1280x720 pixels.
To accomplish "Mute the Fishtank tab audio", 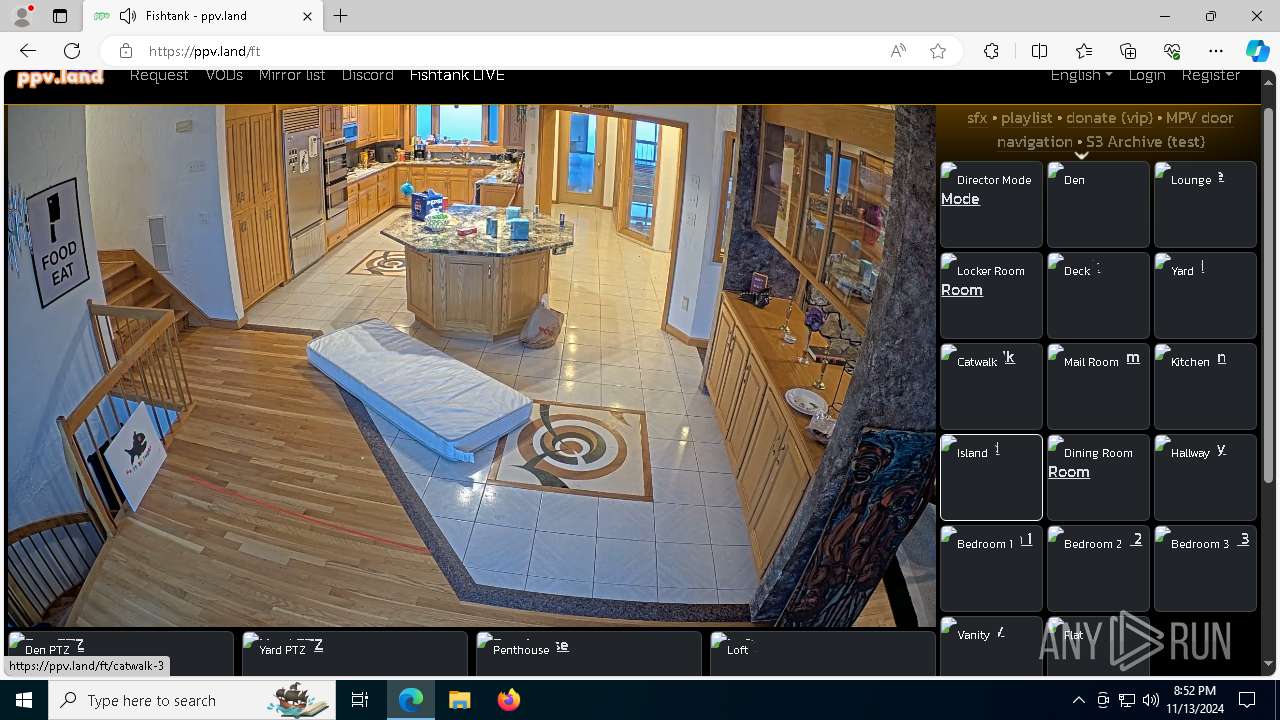I will (x=127, y=16).
